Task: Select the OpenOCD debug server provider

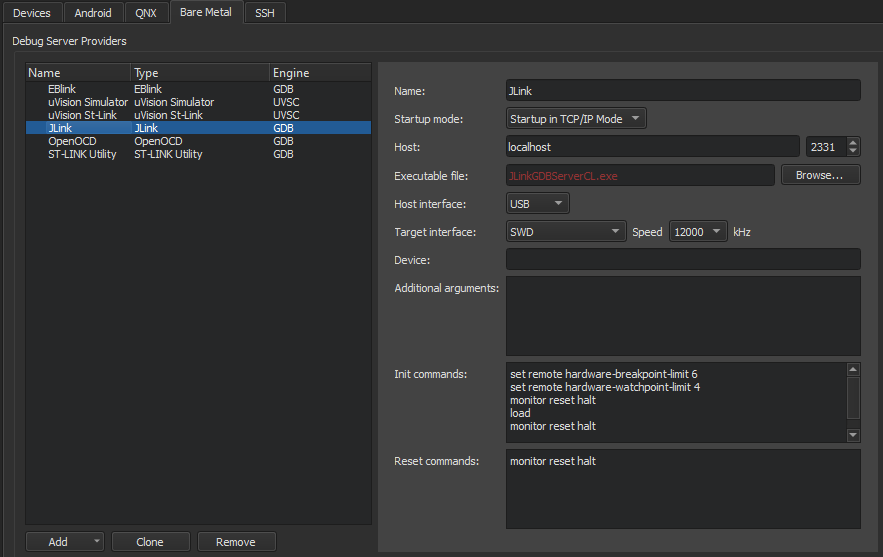Action: [70, 141]
